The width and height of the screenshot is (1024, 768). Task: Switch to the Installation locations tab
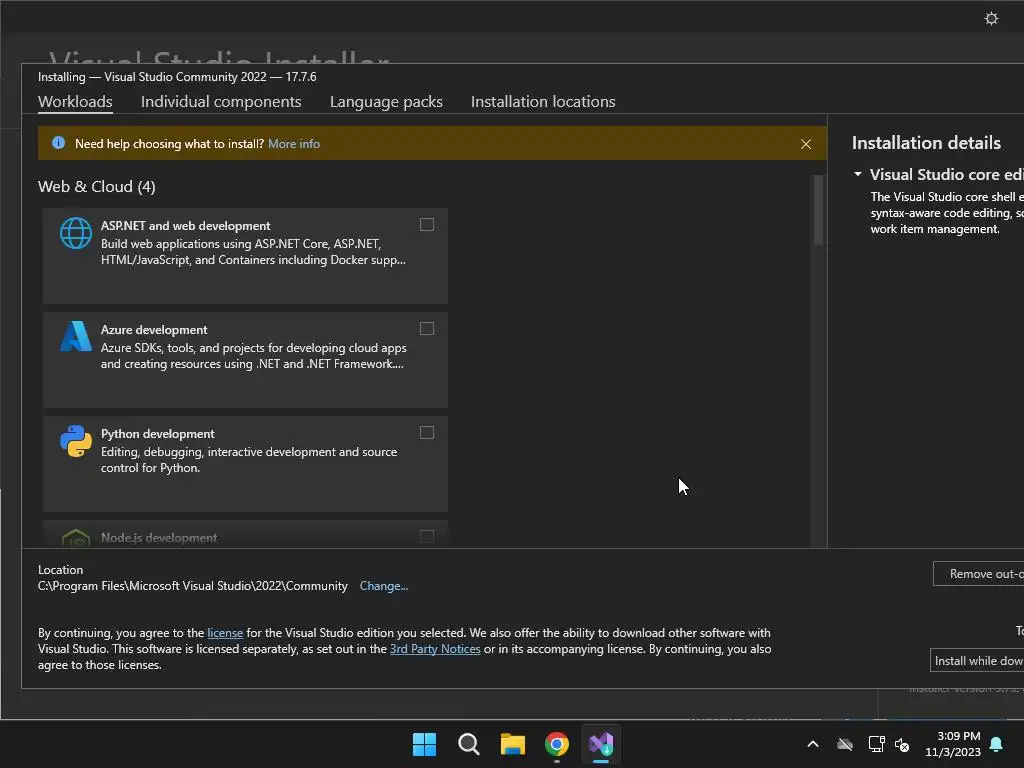[x=543, y=102]
